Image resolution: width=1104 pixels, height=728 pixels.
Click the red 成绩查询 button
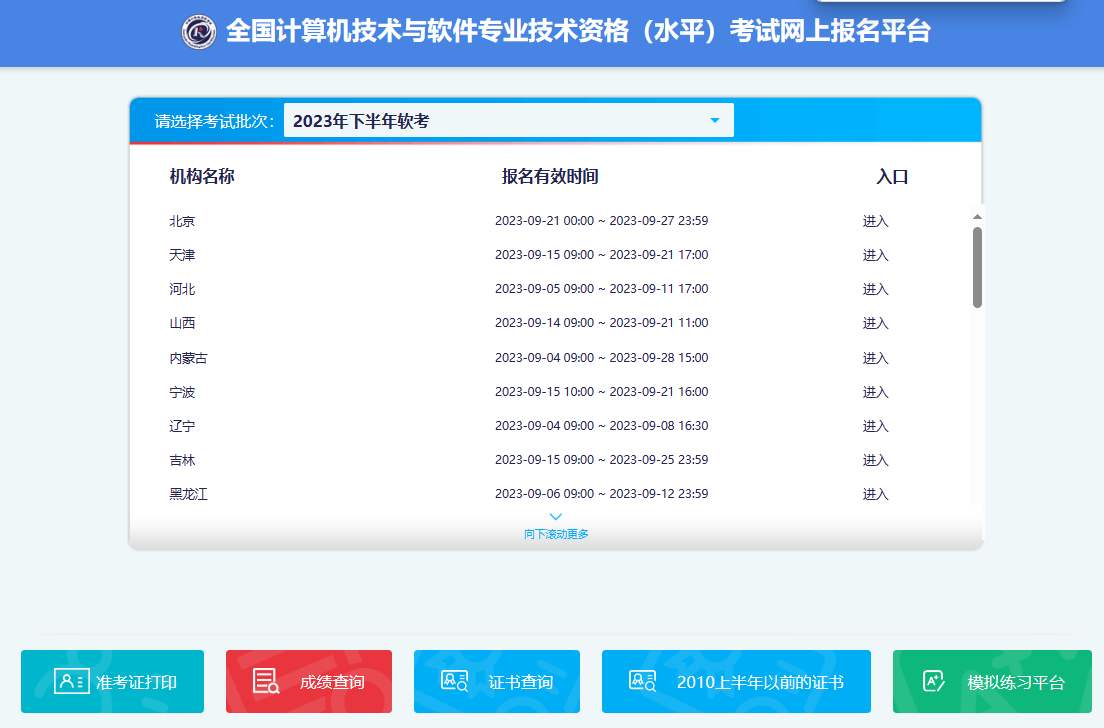308,681
